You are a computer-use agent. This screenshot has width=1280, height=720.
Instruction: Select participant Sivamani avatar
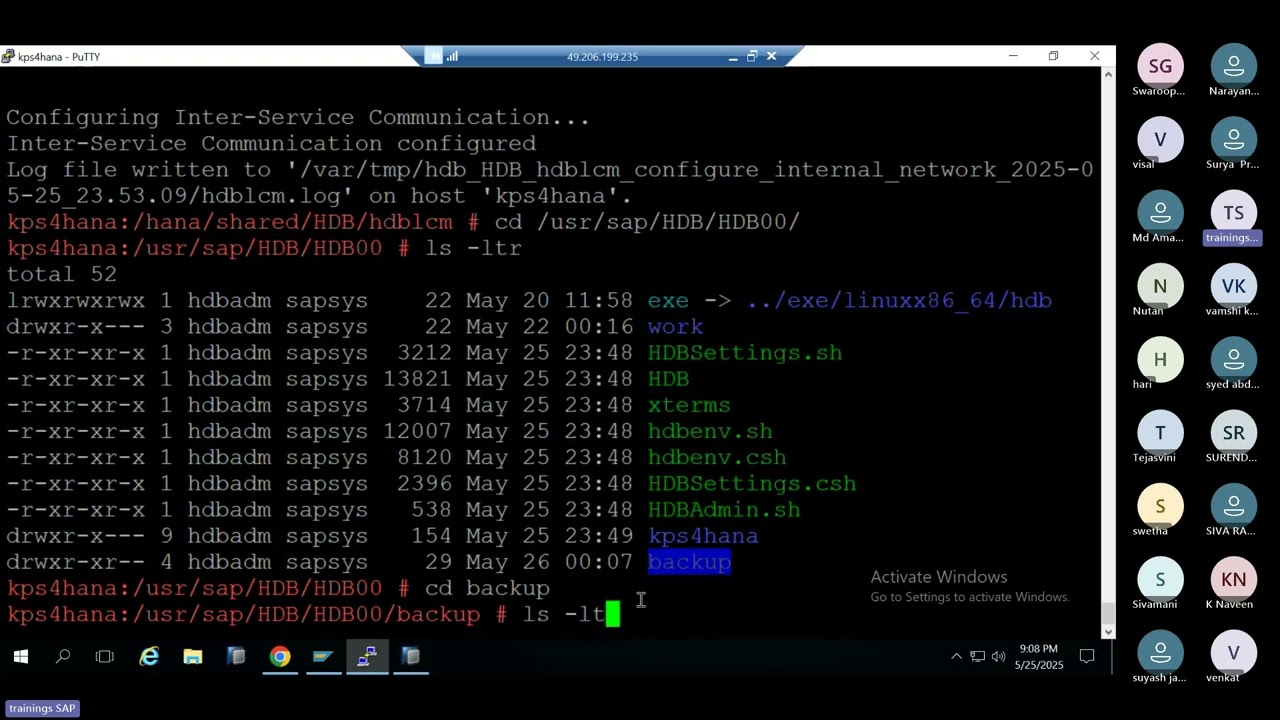pyautogui.click(x=1160, y=579)
